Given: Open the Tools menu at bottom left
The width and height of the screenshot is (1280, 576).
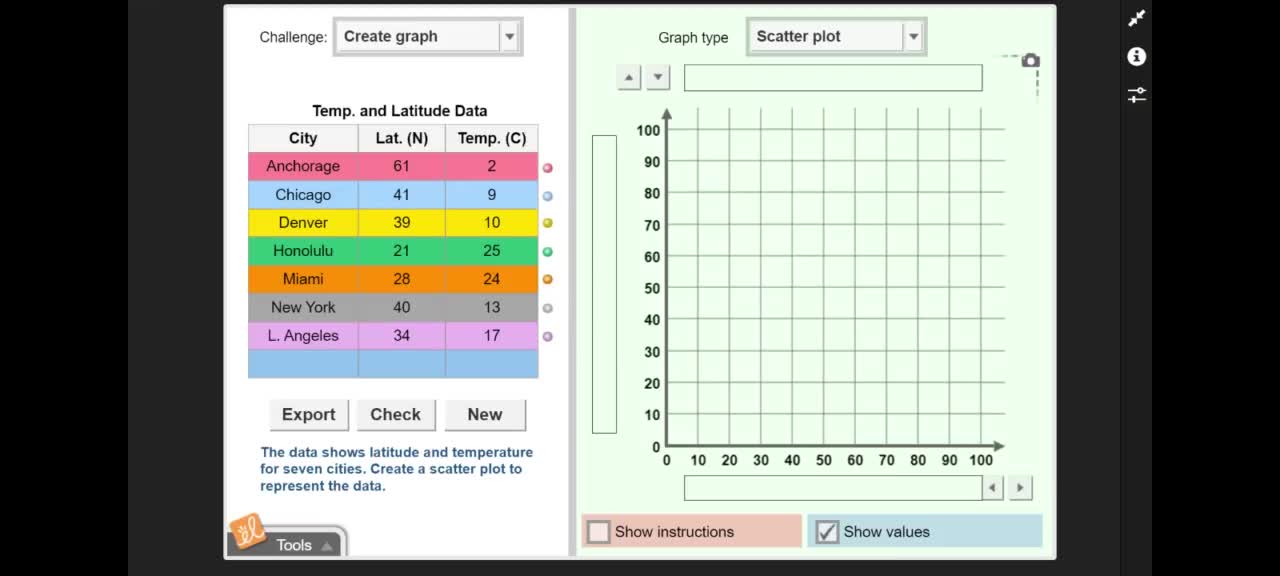Looking at the screenshot, I should [293, 545].
